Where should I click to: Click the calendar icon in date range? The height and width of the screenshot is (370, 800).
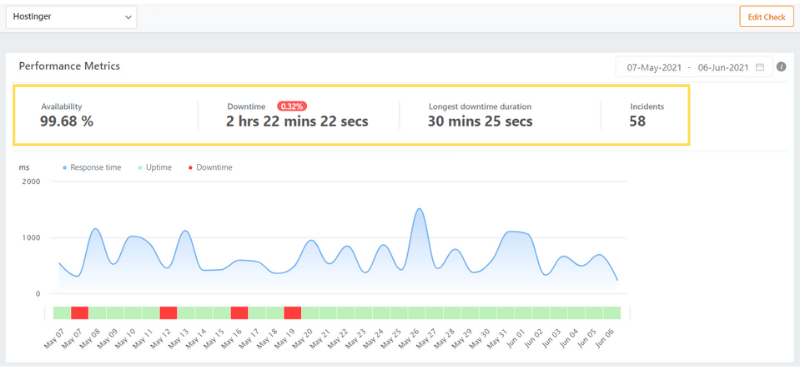pos(760,67)
